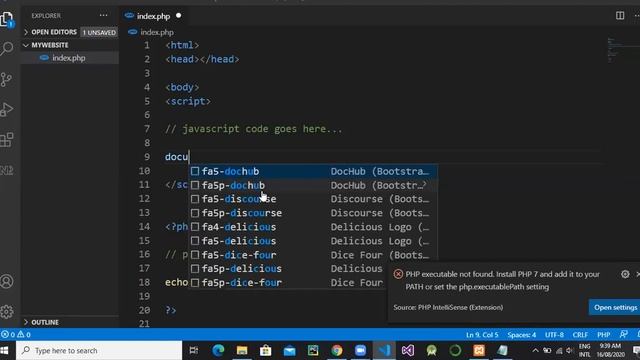Launch Microsoft Edge from taskbar
This screenshot has width=640, height=360.
[x=218, y=350]
